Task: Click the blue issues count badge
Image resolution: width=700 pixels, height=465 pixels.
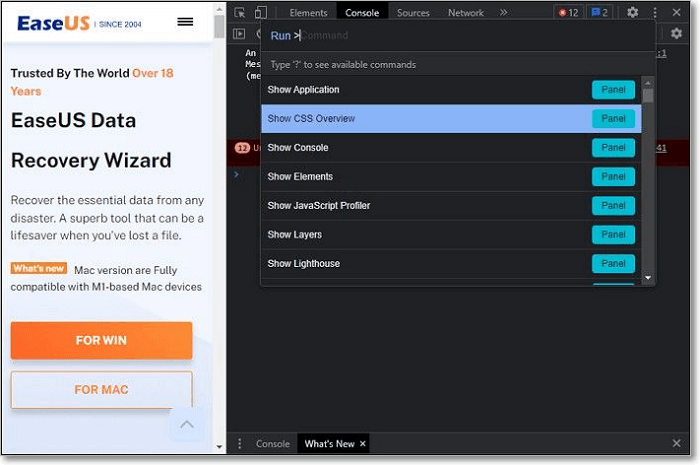Action: pyautogui.click(x=601, y=13)
